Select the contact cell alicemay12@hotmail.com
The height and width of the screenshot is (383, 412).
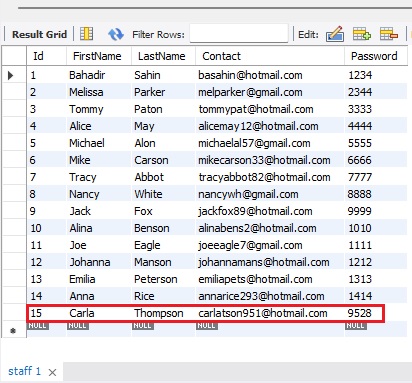tap(270, 126)
